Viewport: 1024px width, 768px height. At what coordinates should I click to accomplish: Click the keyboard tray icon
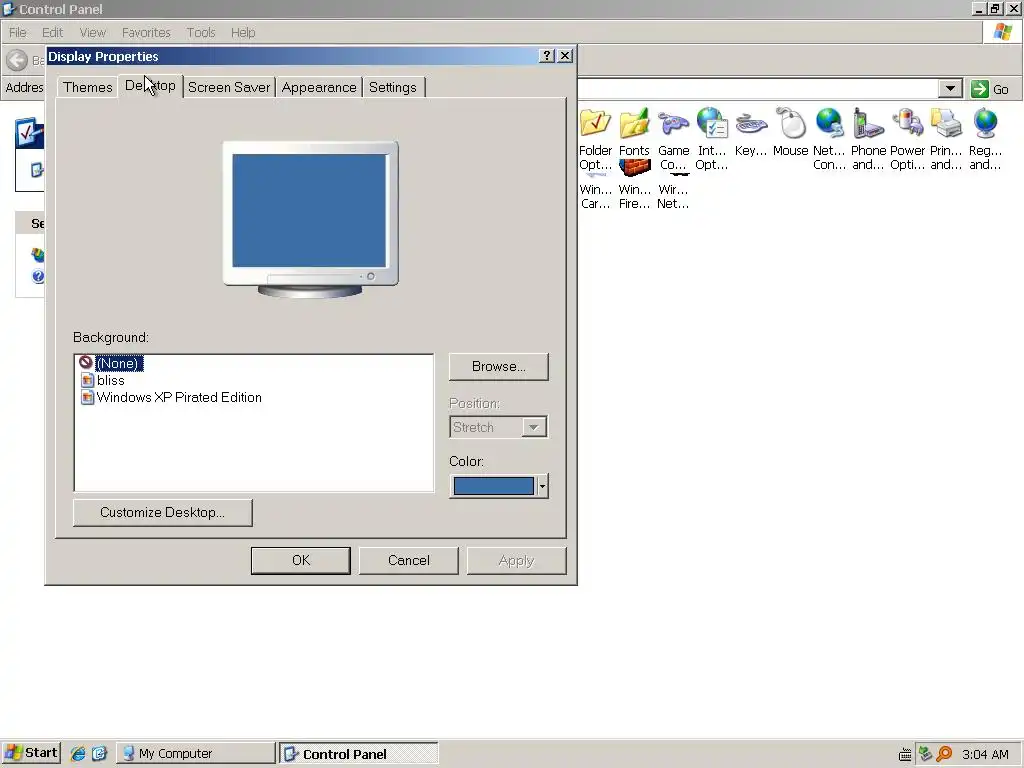905,755
